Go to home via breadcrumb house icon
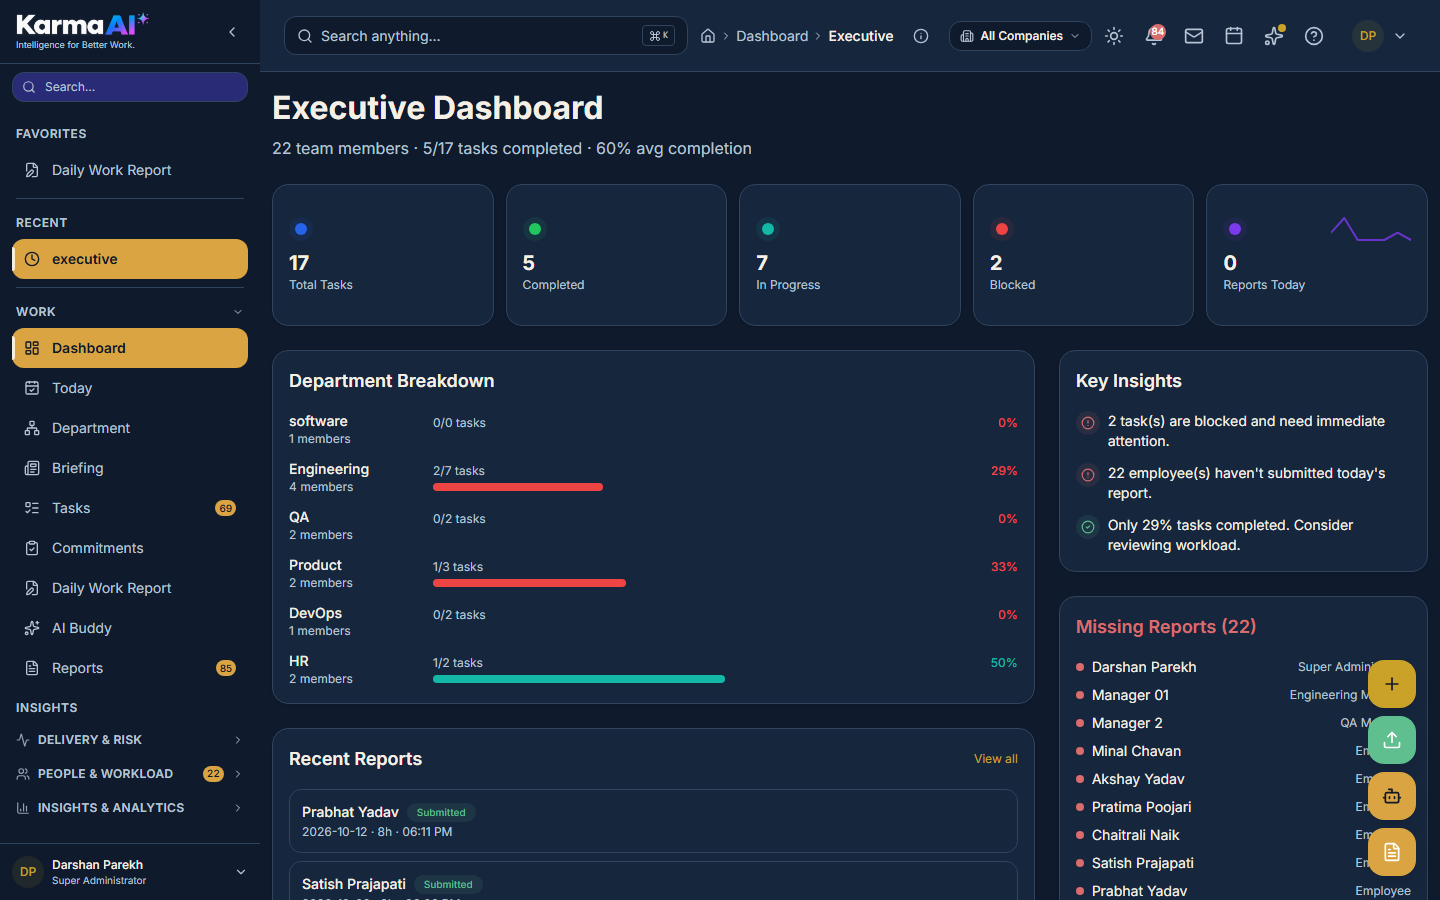1440x900 pixels. (708, 36)
